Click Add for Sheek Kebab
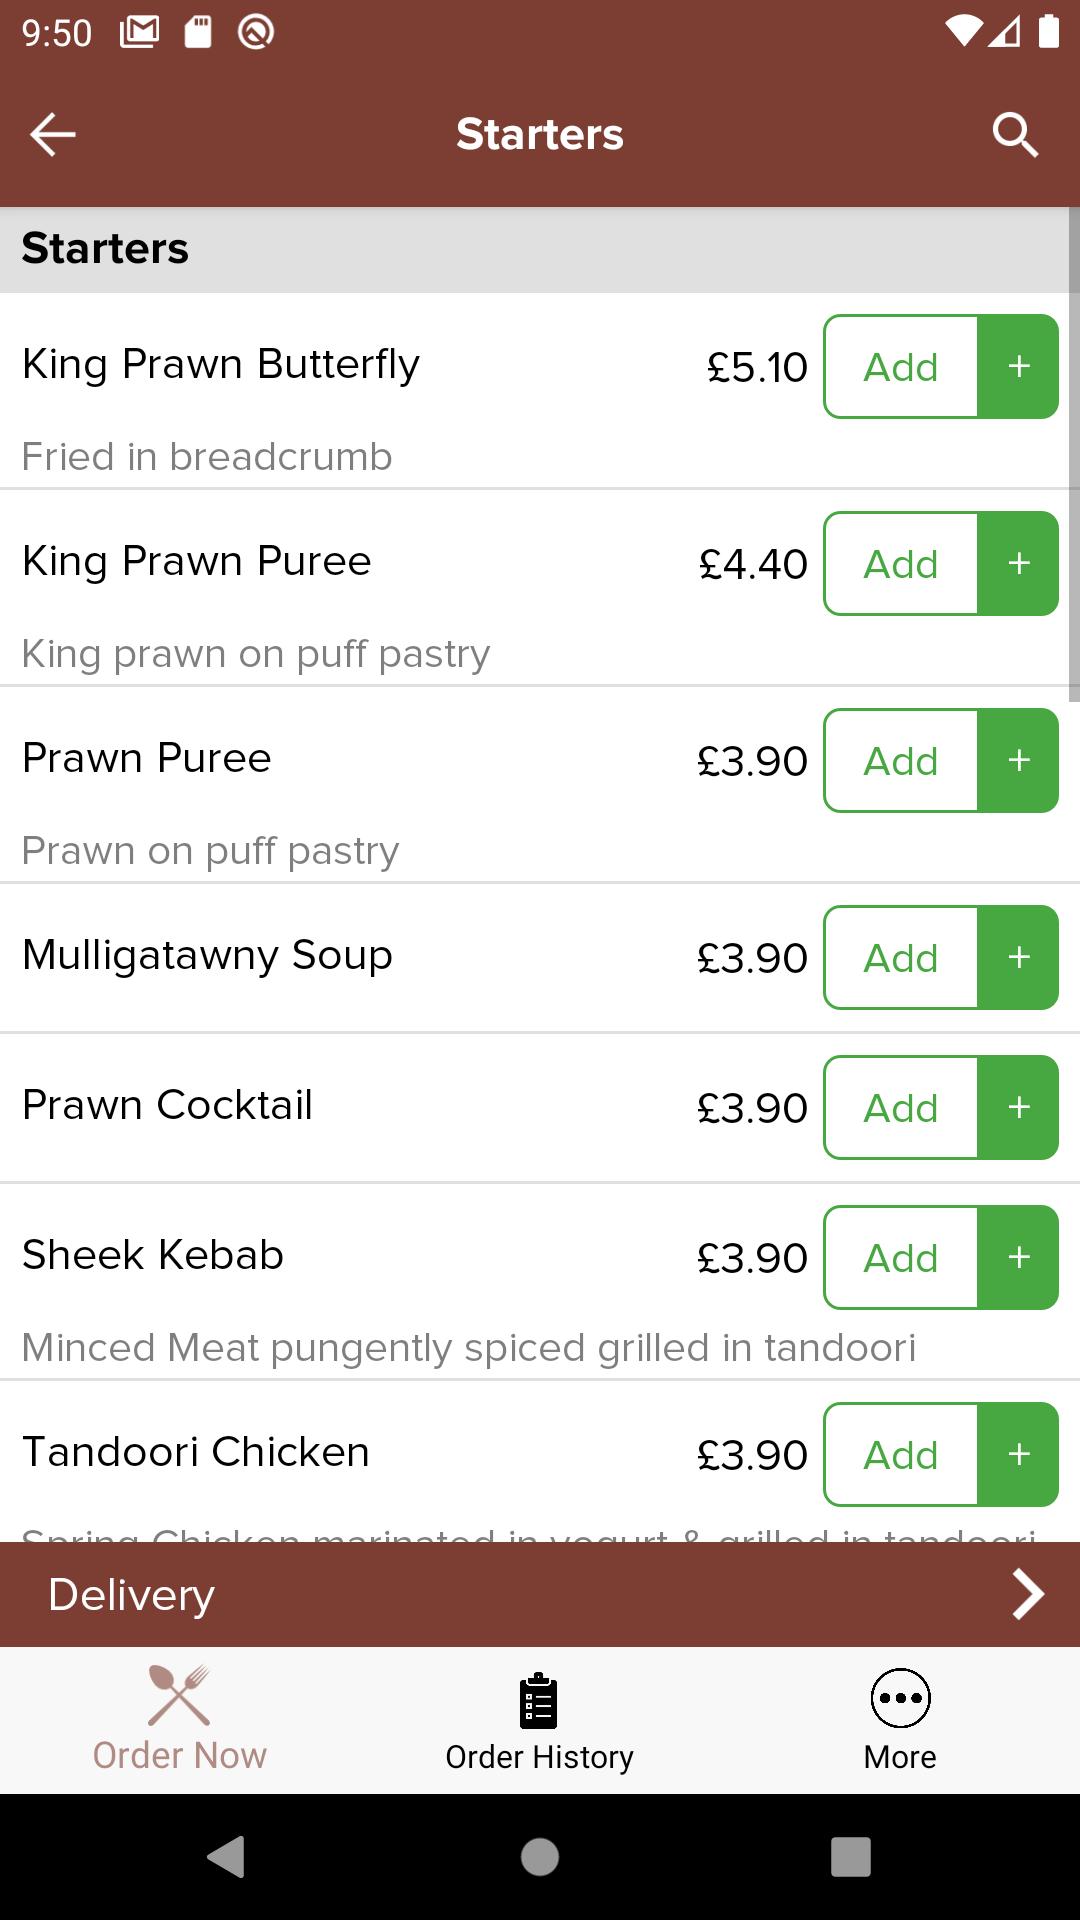Viewport: 1080px width, 1920px height. click(901, 1257)
